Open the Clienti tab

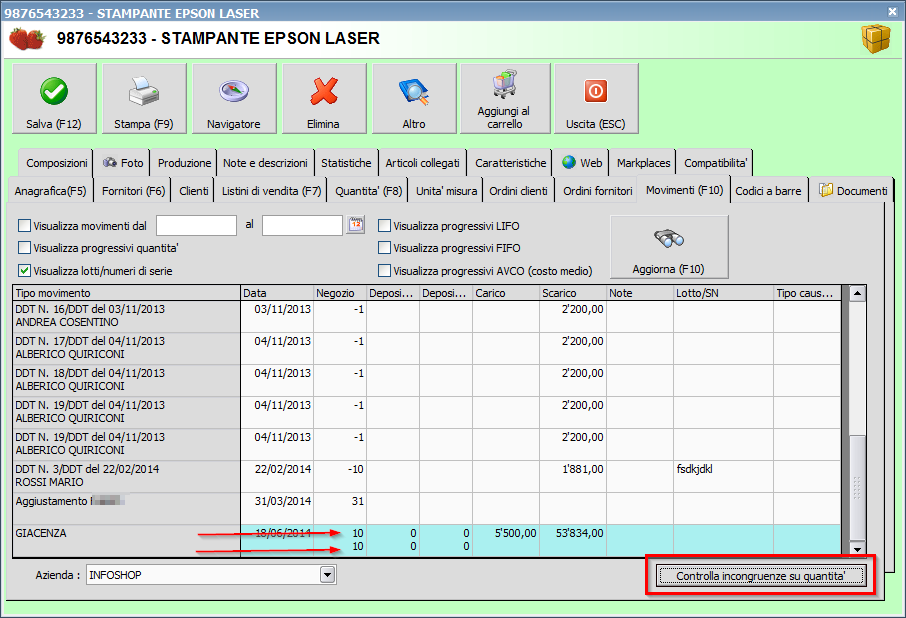194,191
